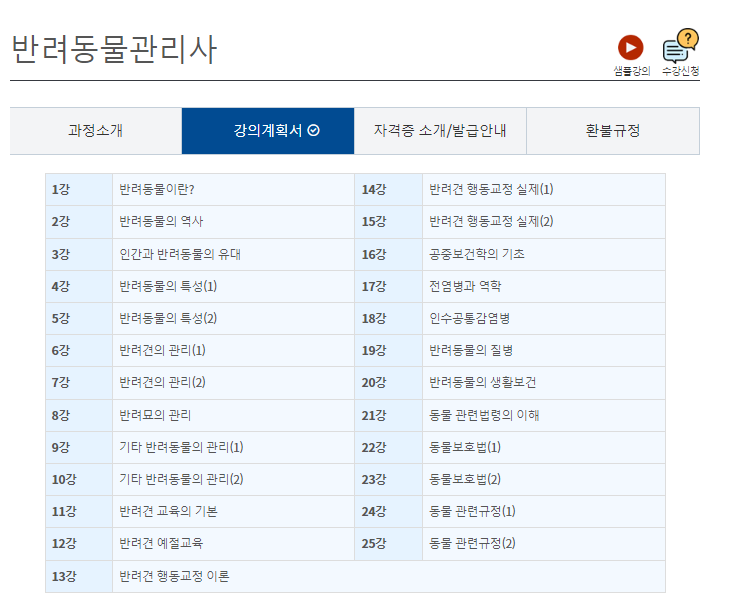Open the 과정소개 tab
729x609 pixels.
[95, 131]
